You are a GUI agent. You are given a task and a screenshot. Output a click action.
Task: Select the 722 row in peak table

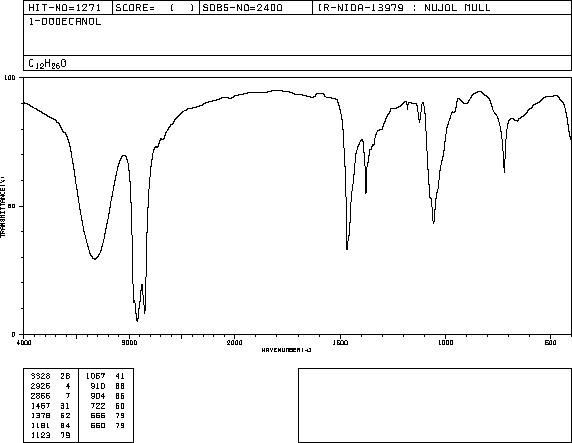tap(106, 406)
